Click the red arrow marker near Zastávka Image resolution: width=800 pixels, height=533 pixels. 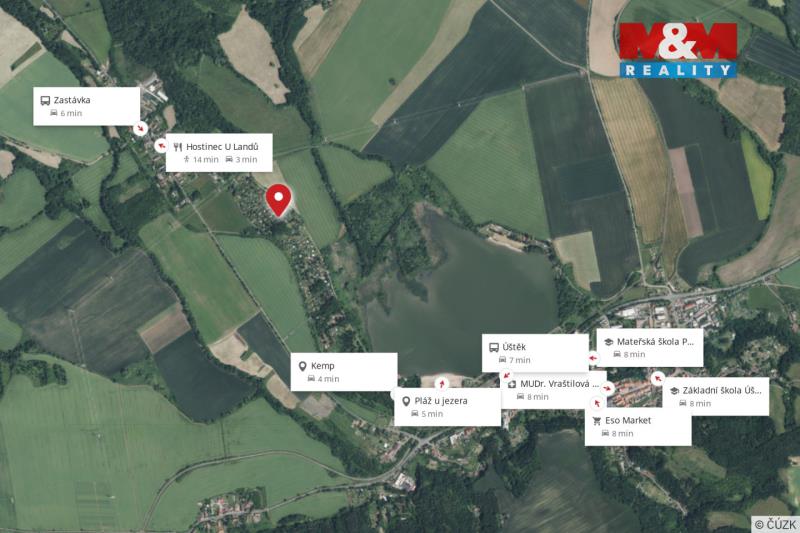(140, 128)
